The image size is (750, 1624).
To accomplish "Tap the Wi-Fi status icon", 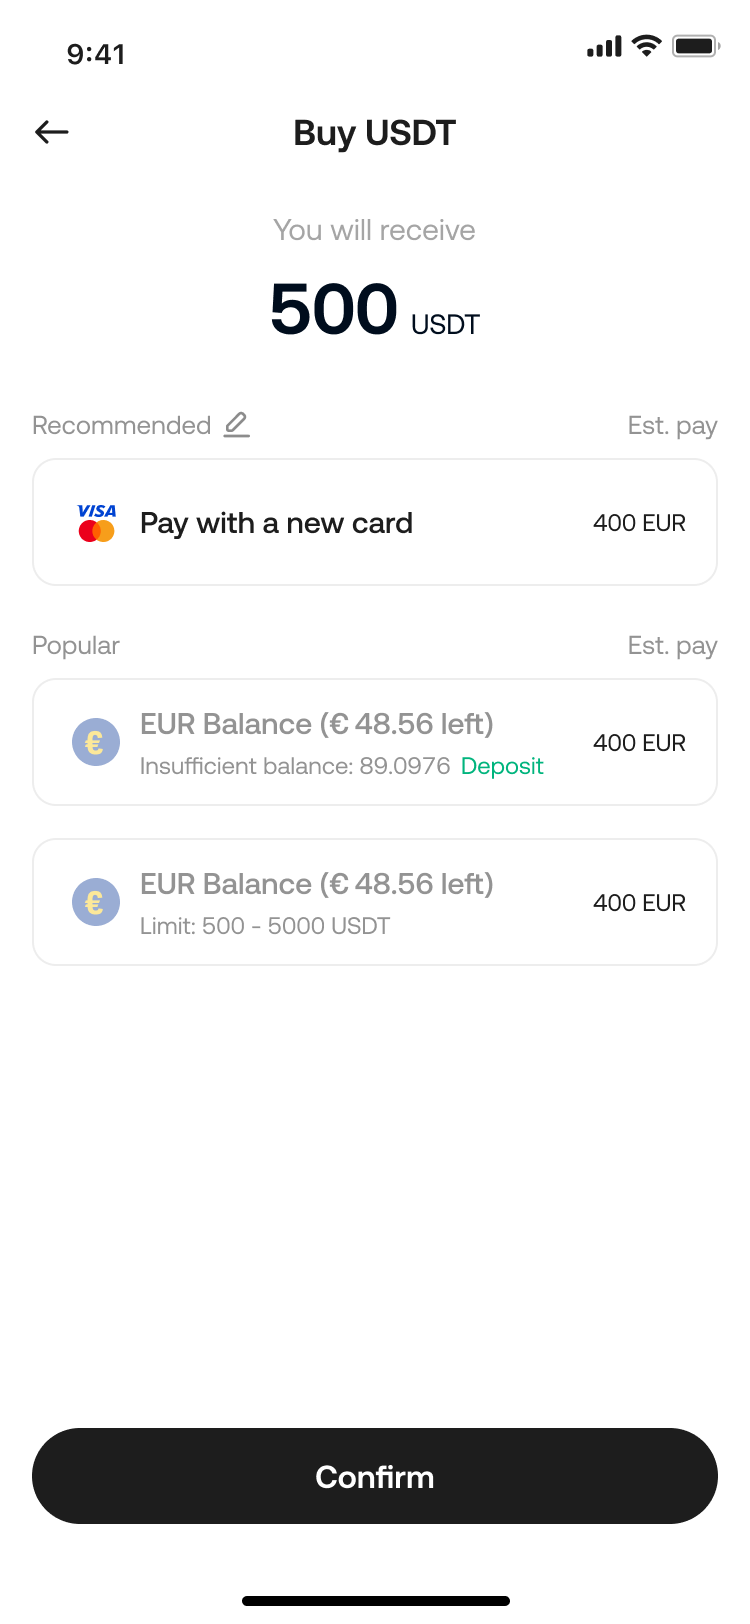I will coord(647,46).
